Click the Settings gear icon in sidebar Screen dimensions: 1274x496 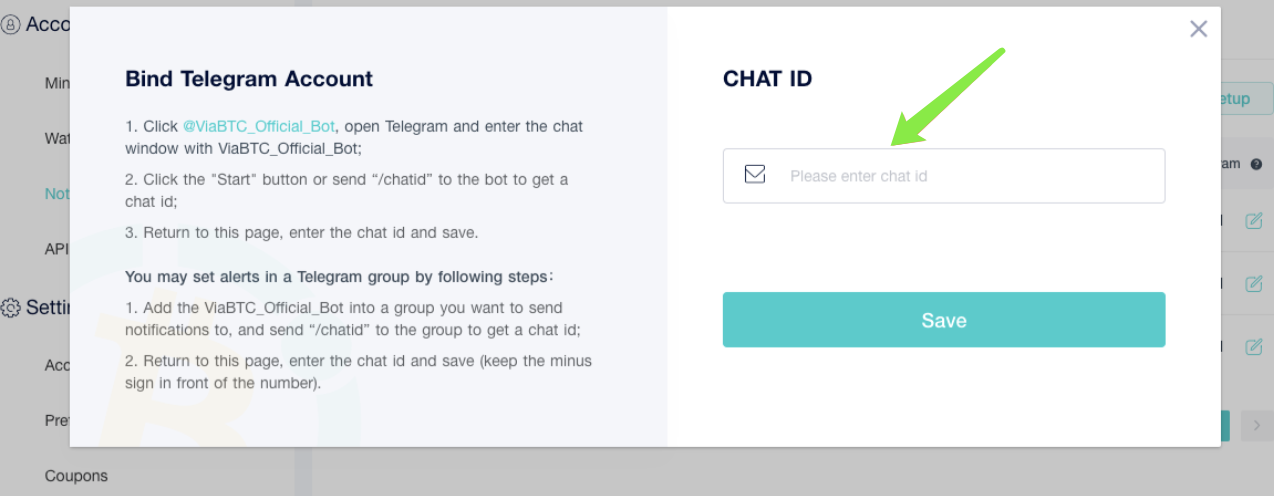10,308
